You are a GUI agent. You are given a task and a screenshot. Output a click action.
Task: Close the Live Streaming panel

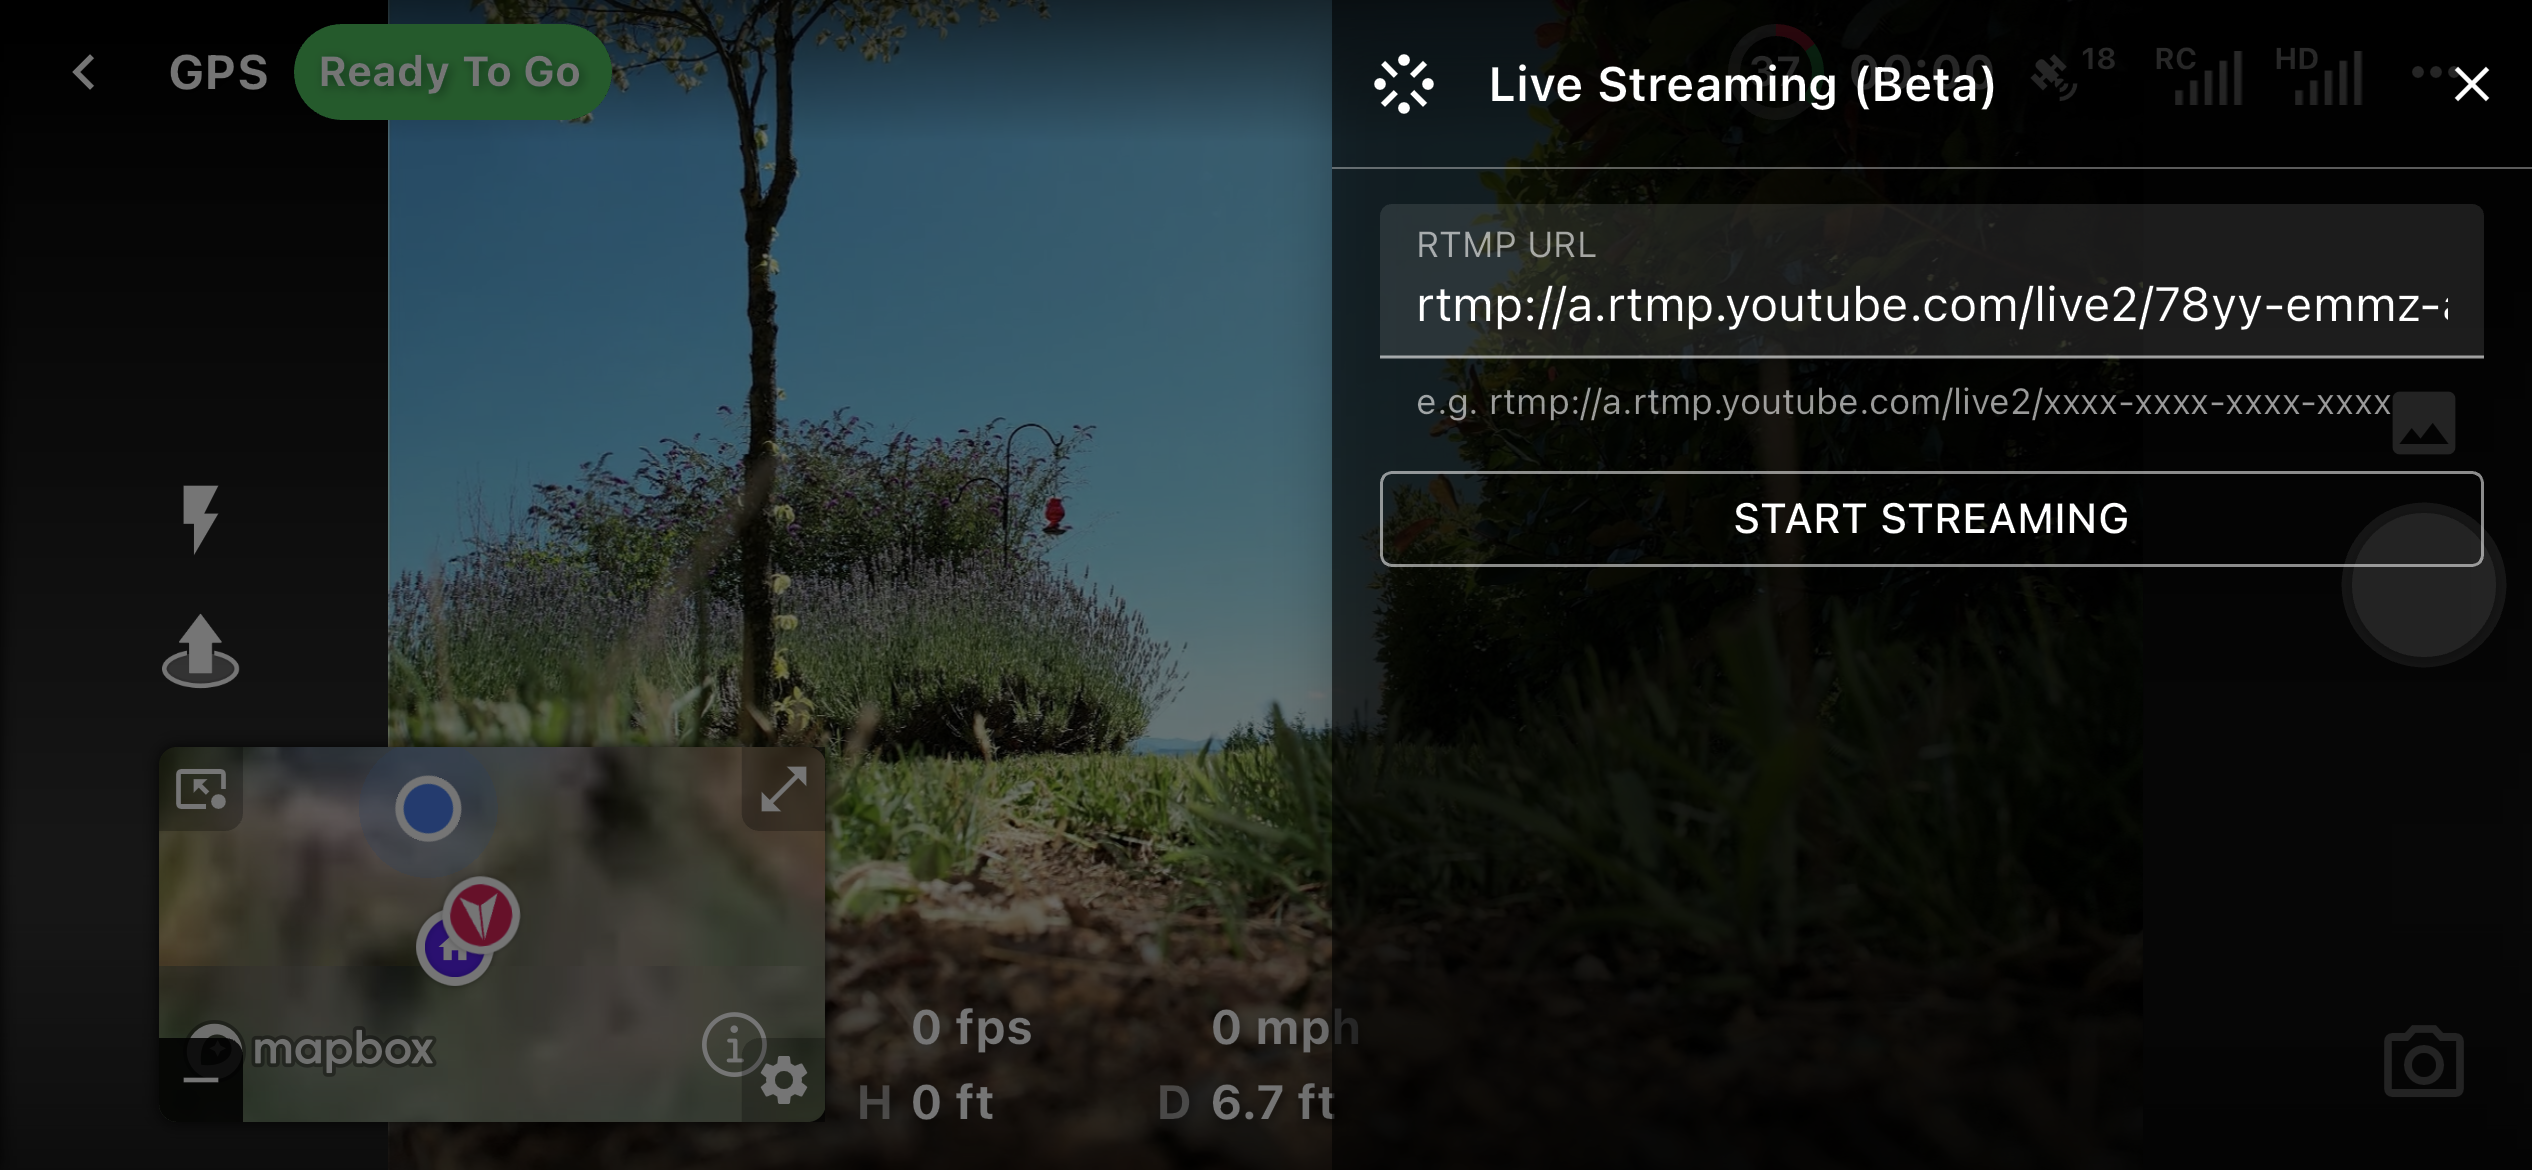point(2471,84)
